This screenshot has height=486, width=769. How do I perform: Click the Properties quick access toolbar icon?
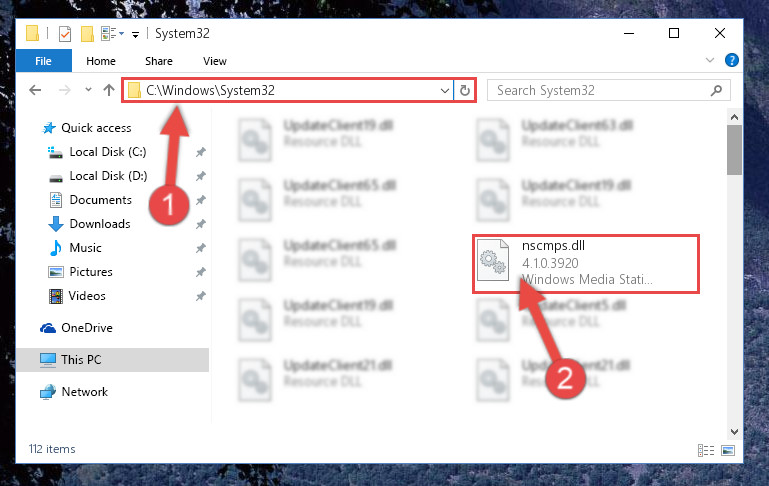(65, 34)
